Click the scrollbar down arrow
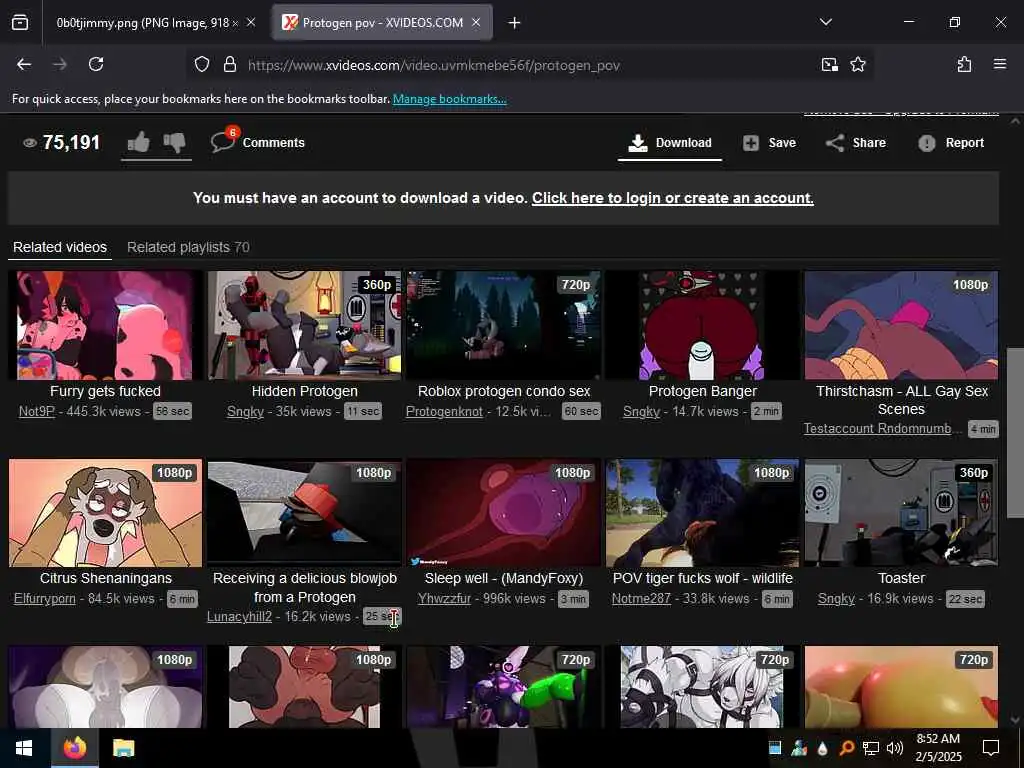The height and width of the screenshot is (768, 1024). [1015, 720]
